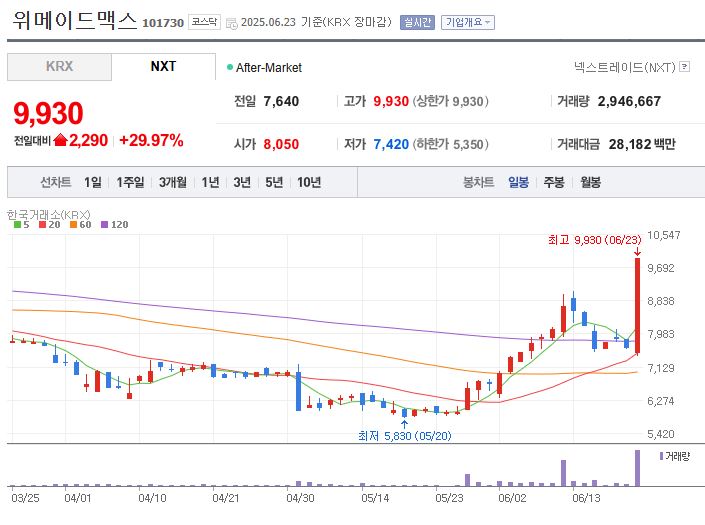The height and width of the screenshot is (525, 705).
Task: Click the 거래량 value 2,946,667
Action: tap(629, 101)
